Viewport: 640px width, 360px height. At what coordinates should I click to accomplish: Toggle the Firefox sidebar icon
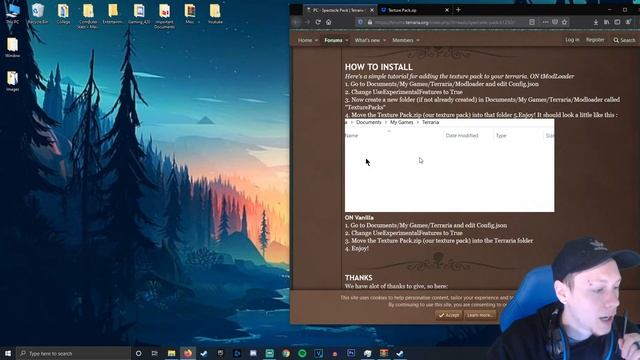click(x=617, y=22)
